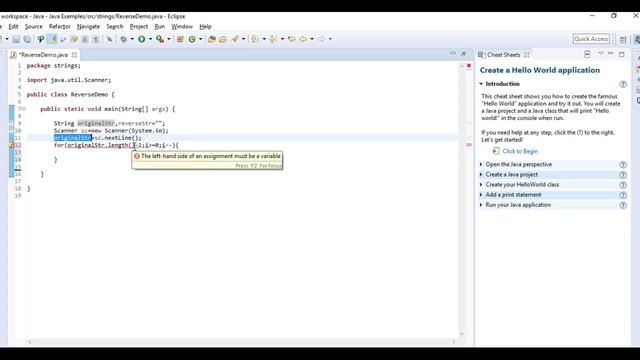Expand Create a Java project step

[481, 175]
